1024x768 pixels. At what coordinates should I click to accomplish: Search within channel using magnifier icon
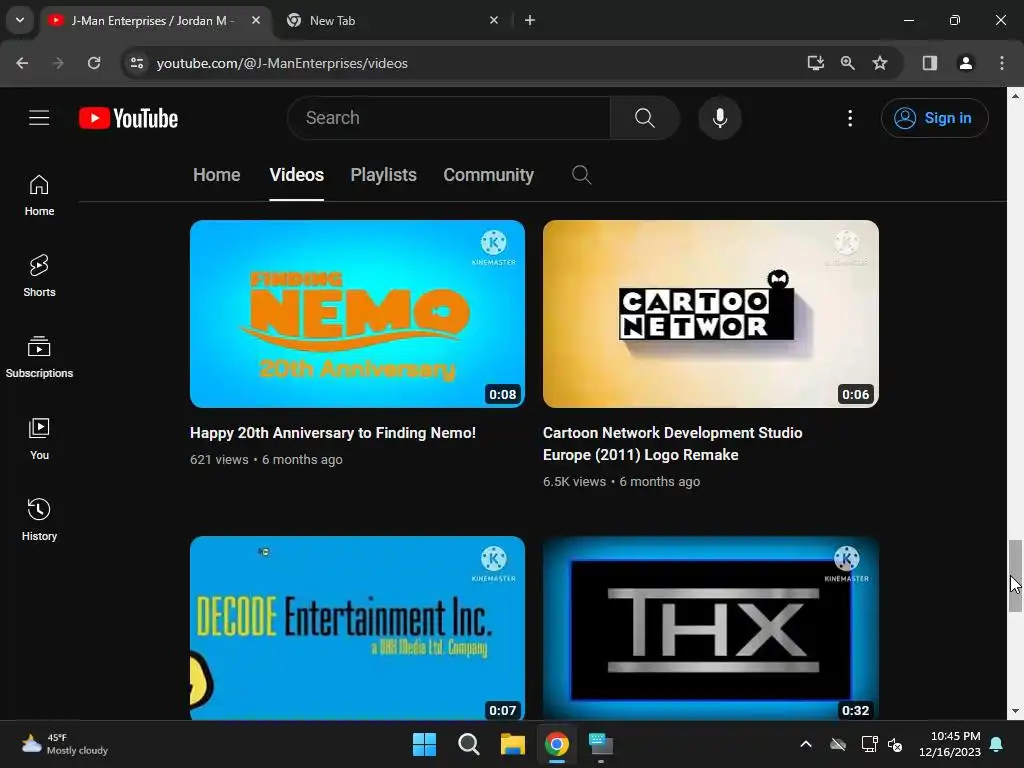pos(581,174)
